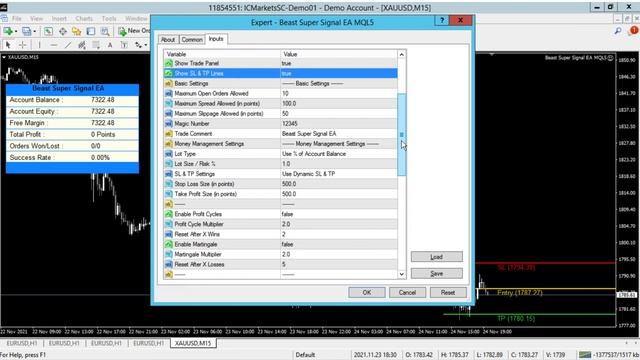Select the horizontal line drawing tool
The height and width of the screenshot is (360, 640).
[53, 45]
